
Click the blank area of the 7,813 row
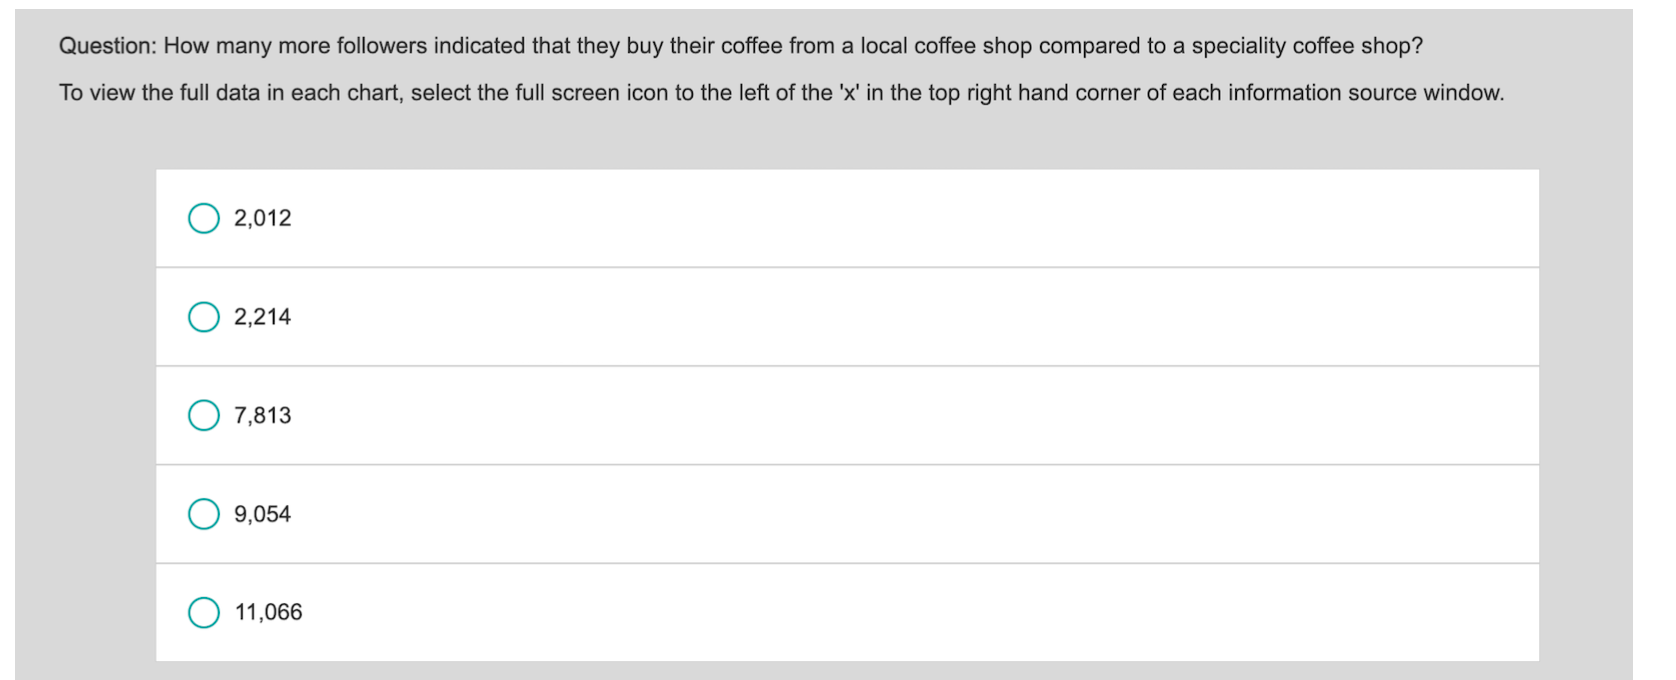click(x=900, y=415)
